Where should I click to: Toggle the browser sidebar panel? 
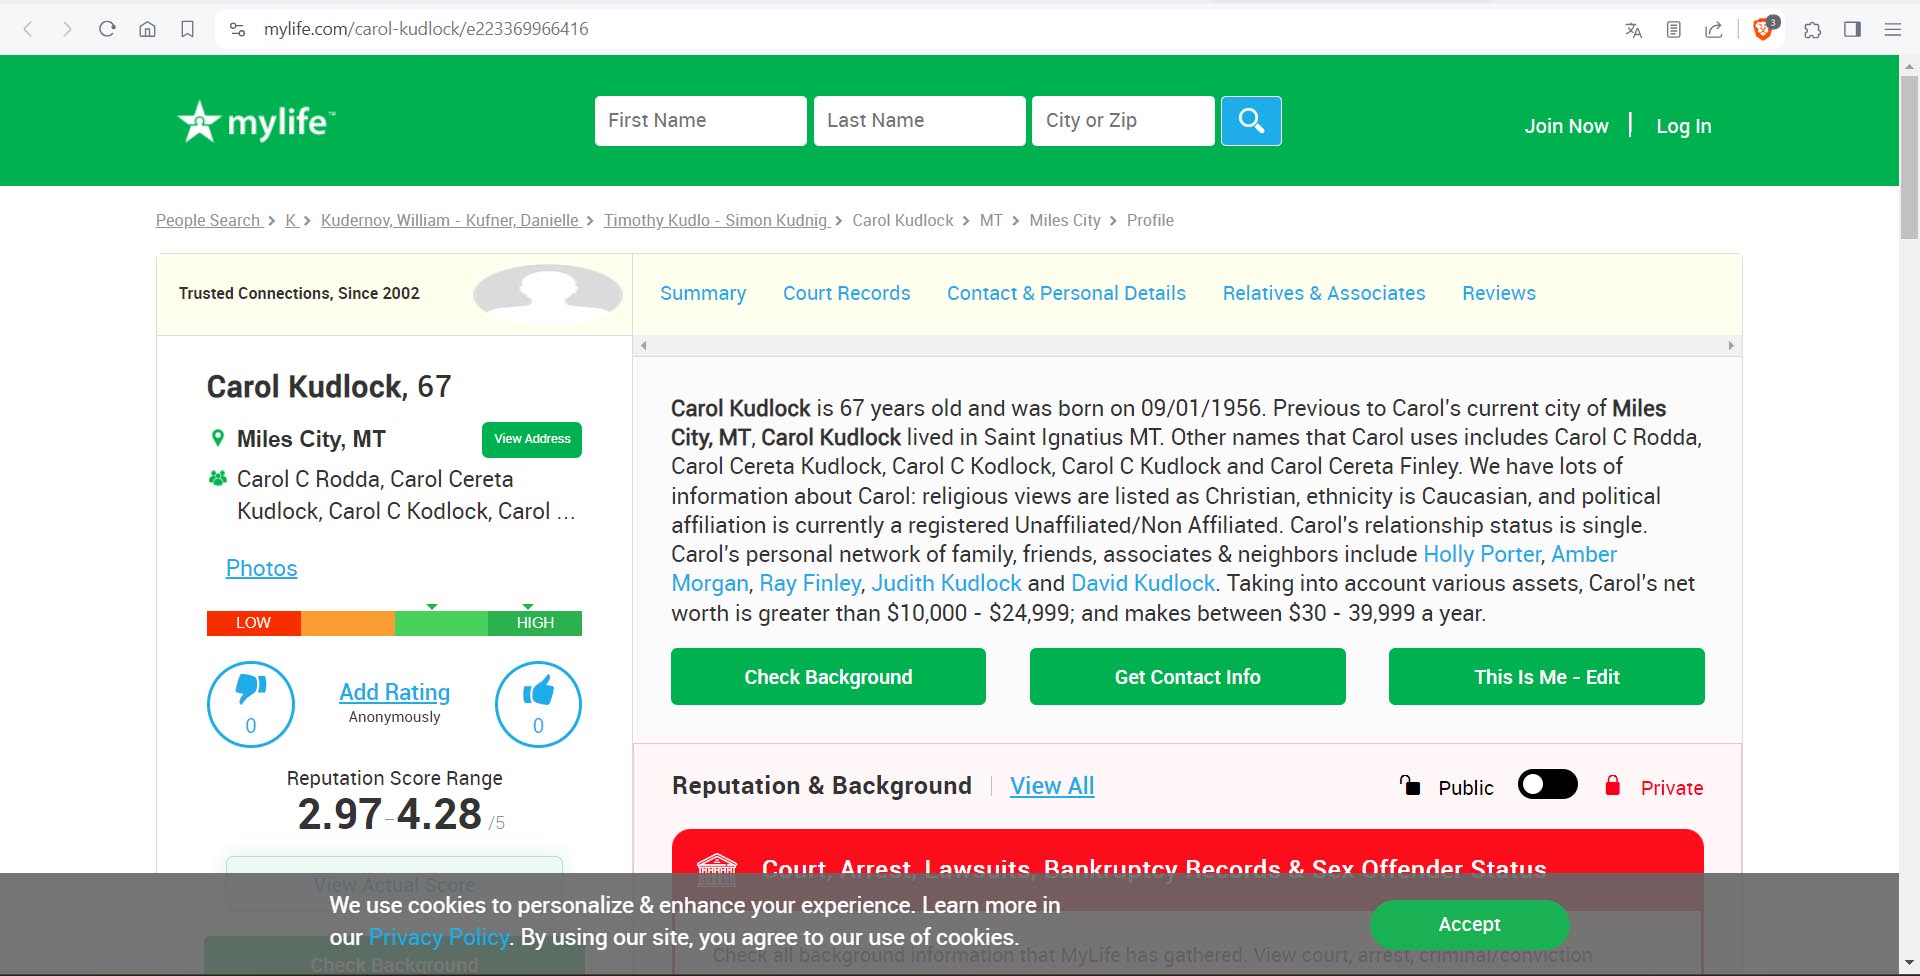(x=1852, y=29)
